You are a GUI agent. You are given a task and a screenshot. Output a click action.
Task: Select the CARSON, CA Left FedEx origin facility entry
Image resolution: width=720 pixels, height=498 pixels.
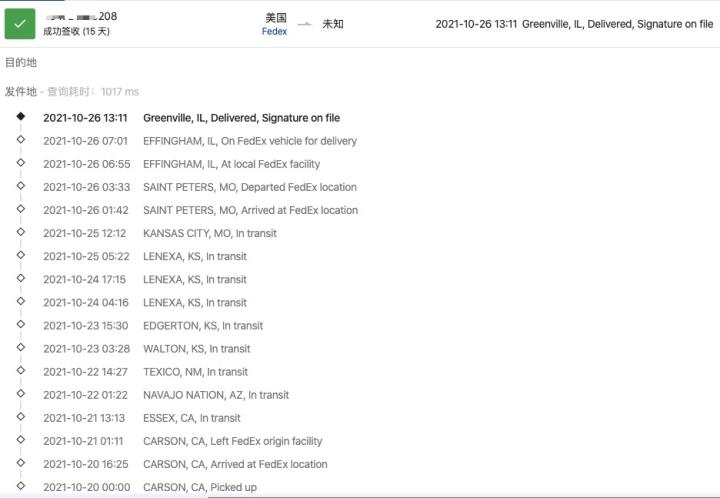[x=183, y=442]
